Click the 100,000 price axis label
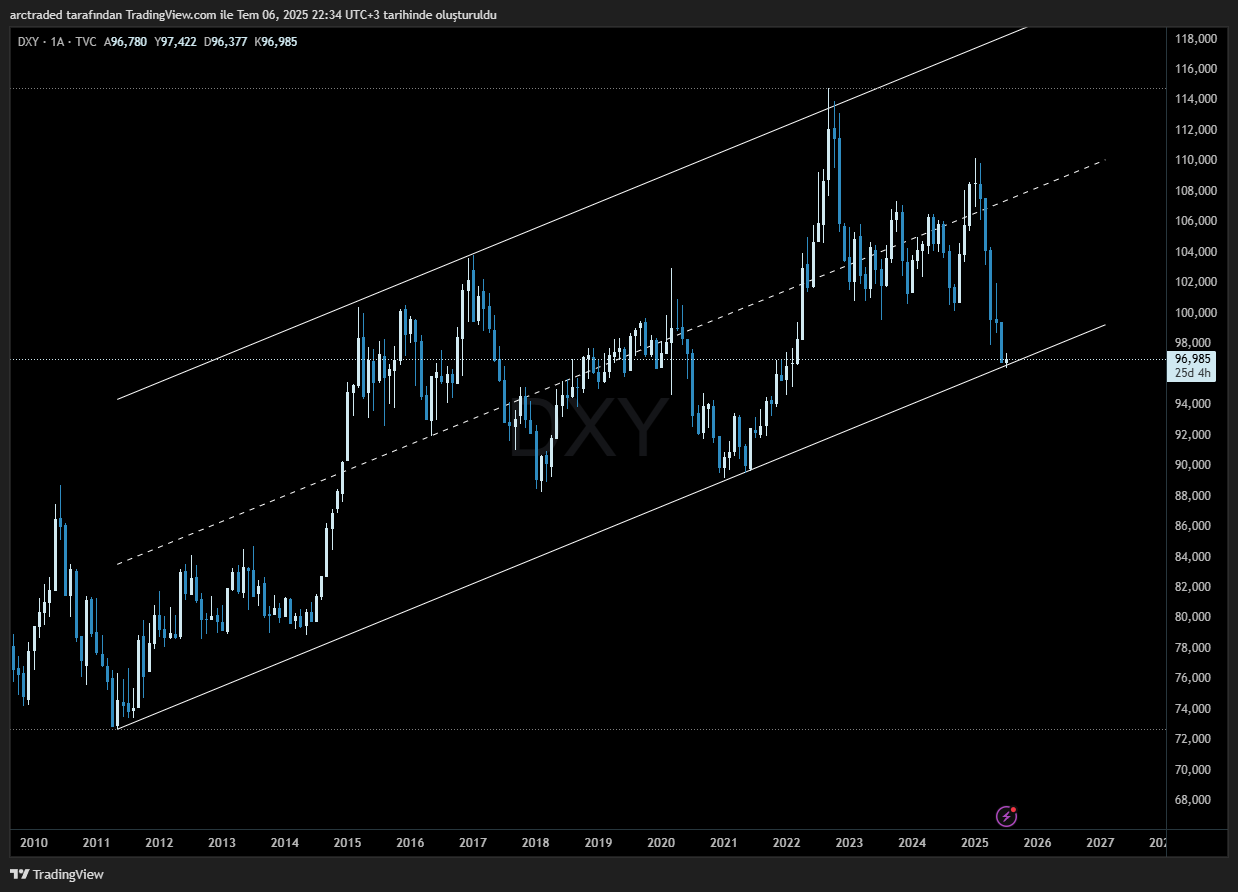The height and width of the screenshot is (892, 1238). [x=1195, y=313]
